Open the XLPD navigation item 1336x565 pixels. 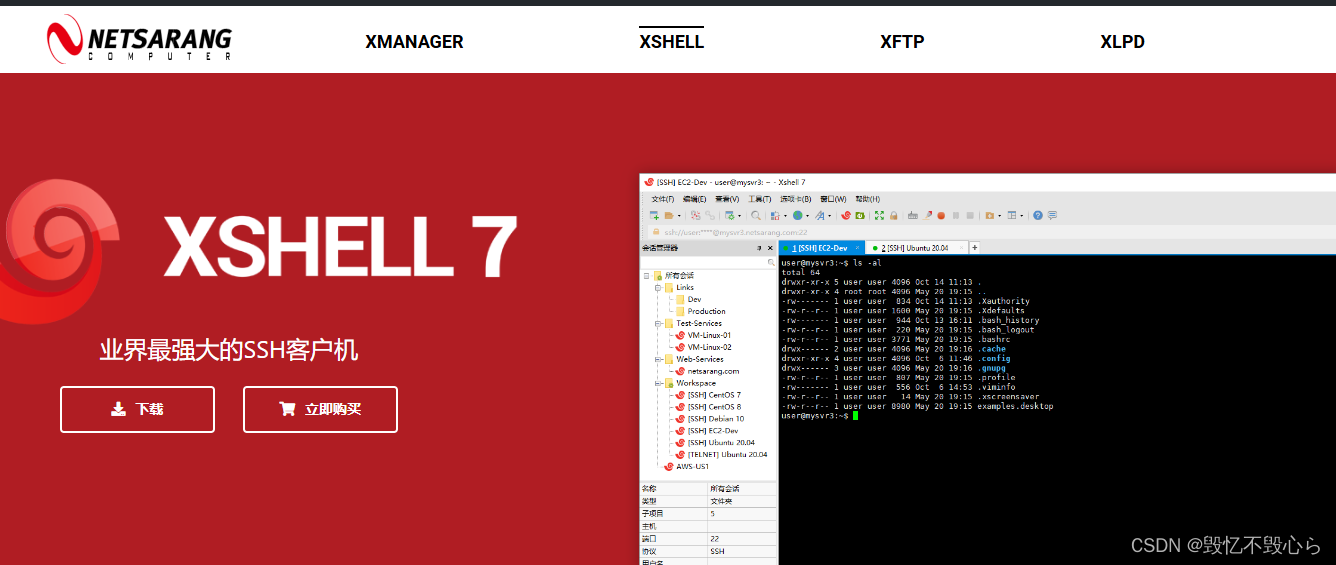(x=1122, y=42)
